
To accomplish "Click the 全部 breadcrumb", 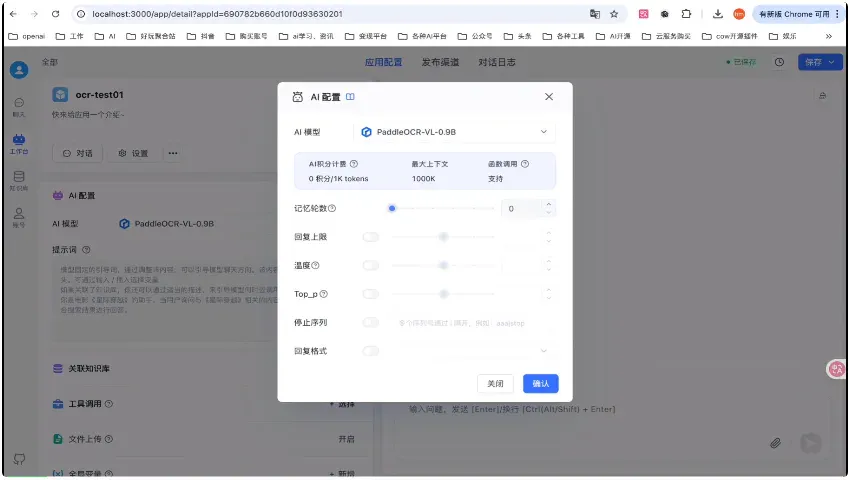I will 50,62.
